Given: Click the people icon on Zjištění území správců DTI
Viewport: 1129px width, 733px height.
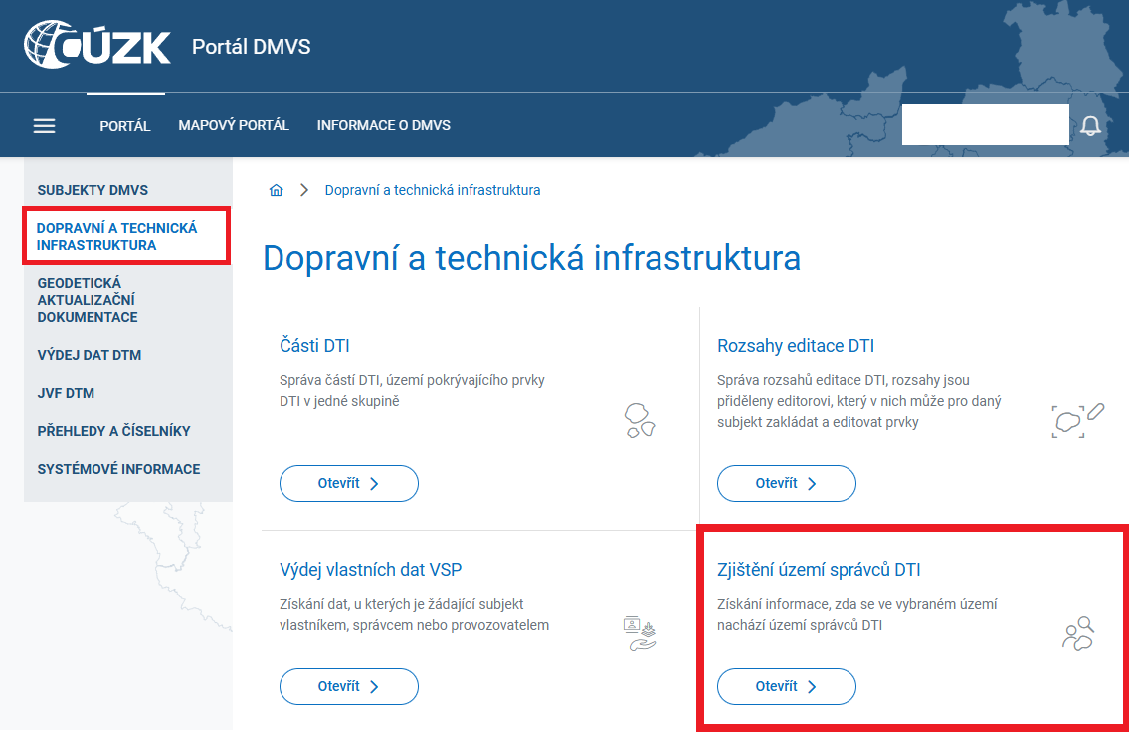Looking at the screenshot, I should [1077, 634].
